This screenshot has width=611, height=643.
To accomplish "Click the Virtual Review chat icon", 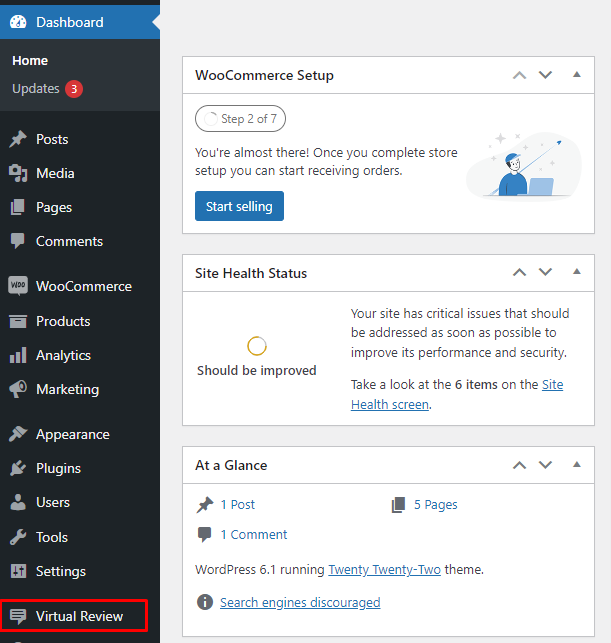I will coord(18,616).
